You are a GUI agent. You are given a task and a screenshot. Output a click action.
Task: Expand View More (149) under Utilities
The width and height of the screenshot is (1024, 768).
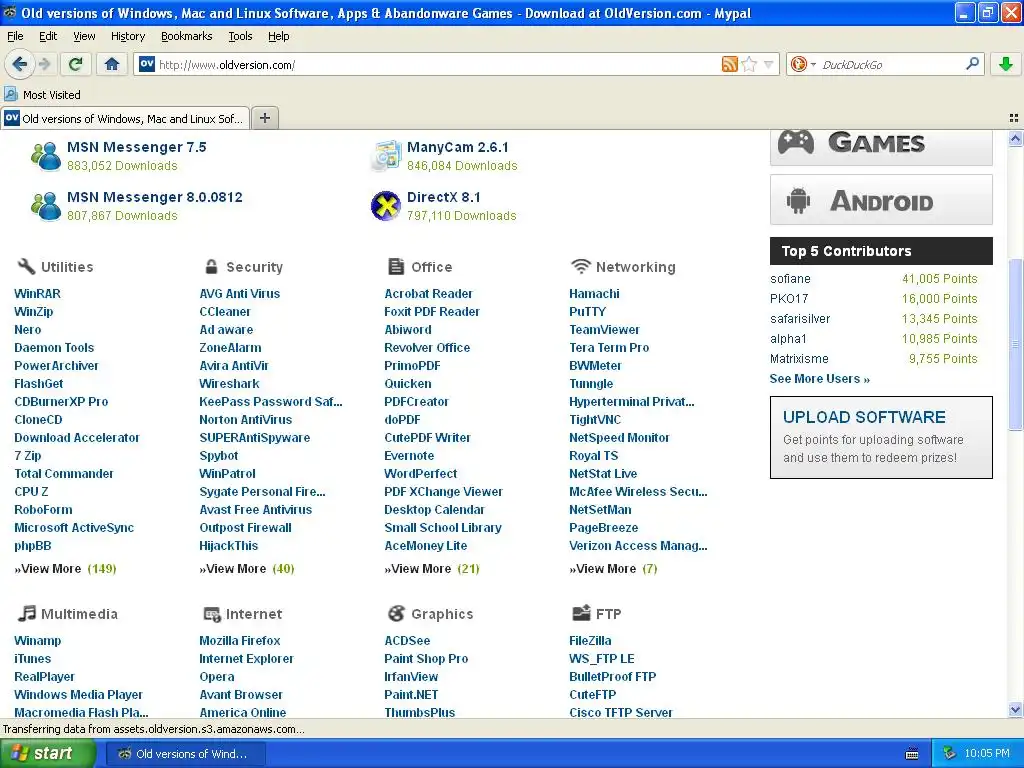point(65,569)
